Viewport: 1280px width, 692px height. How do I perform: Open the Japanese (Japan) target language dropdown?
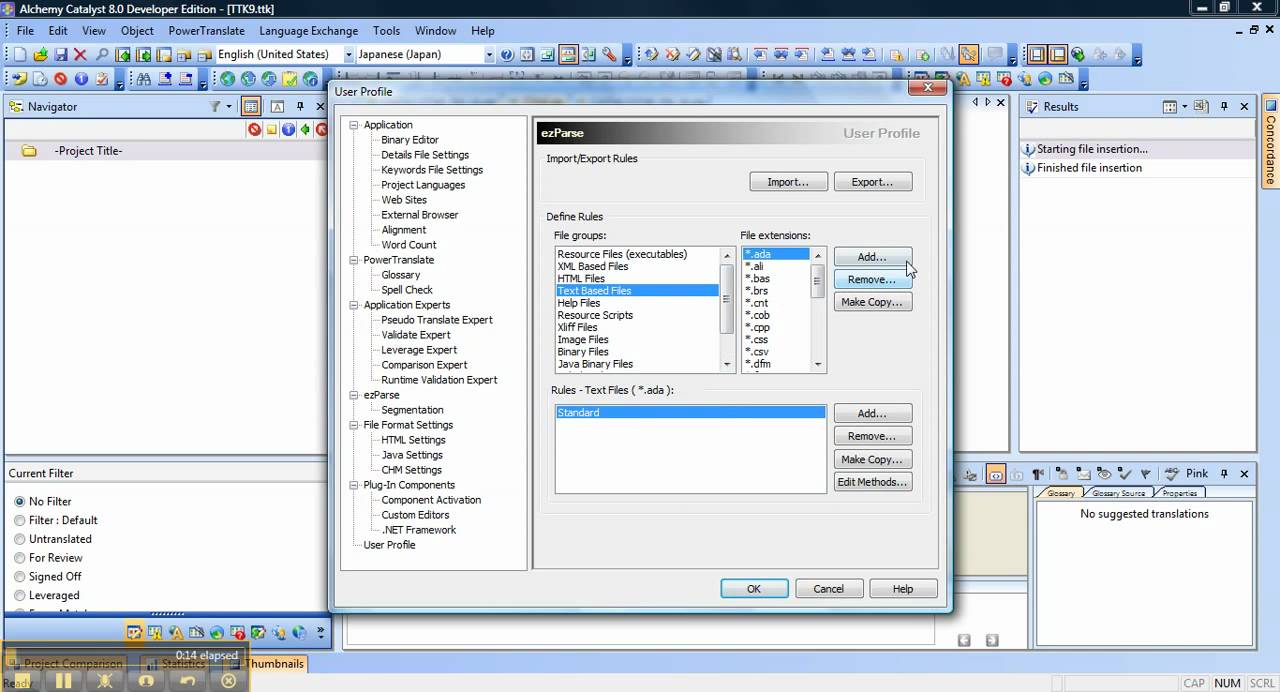pyautogui.click(x=489, y=55)
